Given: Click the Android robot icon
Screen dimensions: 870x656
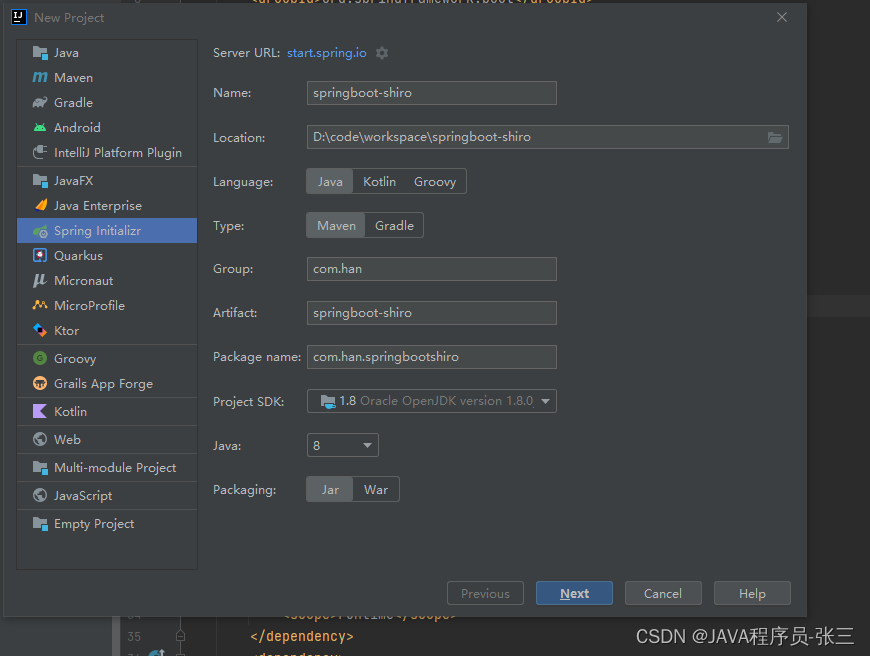Looking at the screenshot, I should point(40,128).
